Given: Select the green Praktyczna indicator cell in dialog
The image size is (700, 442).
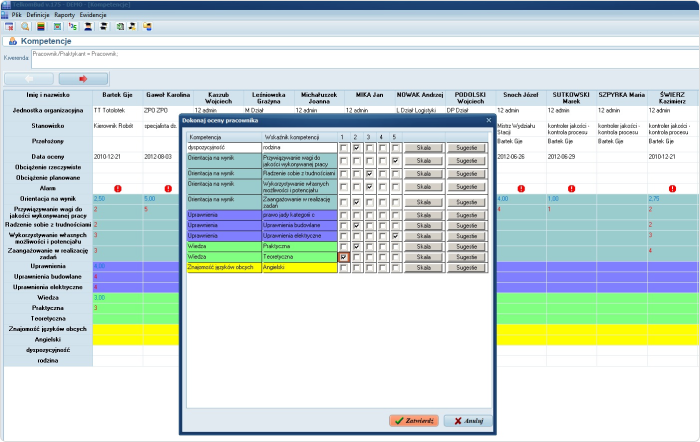Looking at the screenshot, I should [x=300, y=246].
